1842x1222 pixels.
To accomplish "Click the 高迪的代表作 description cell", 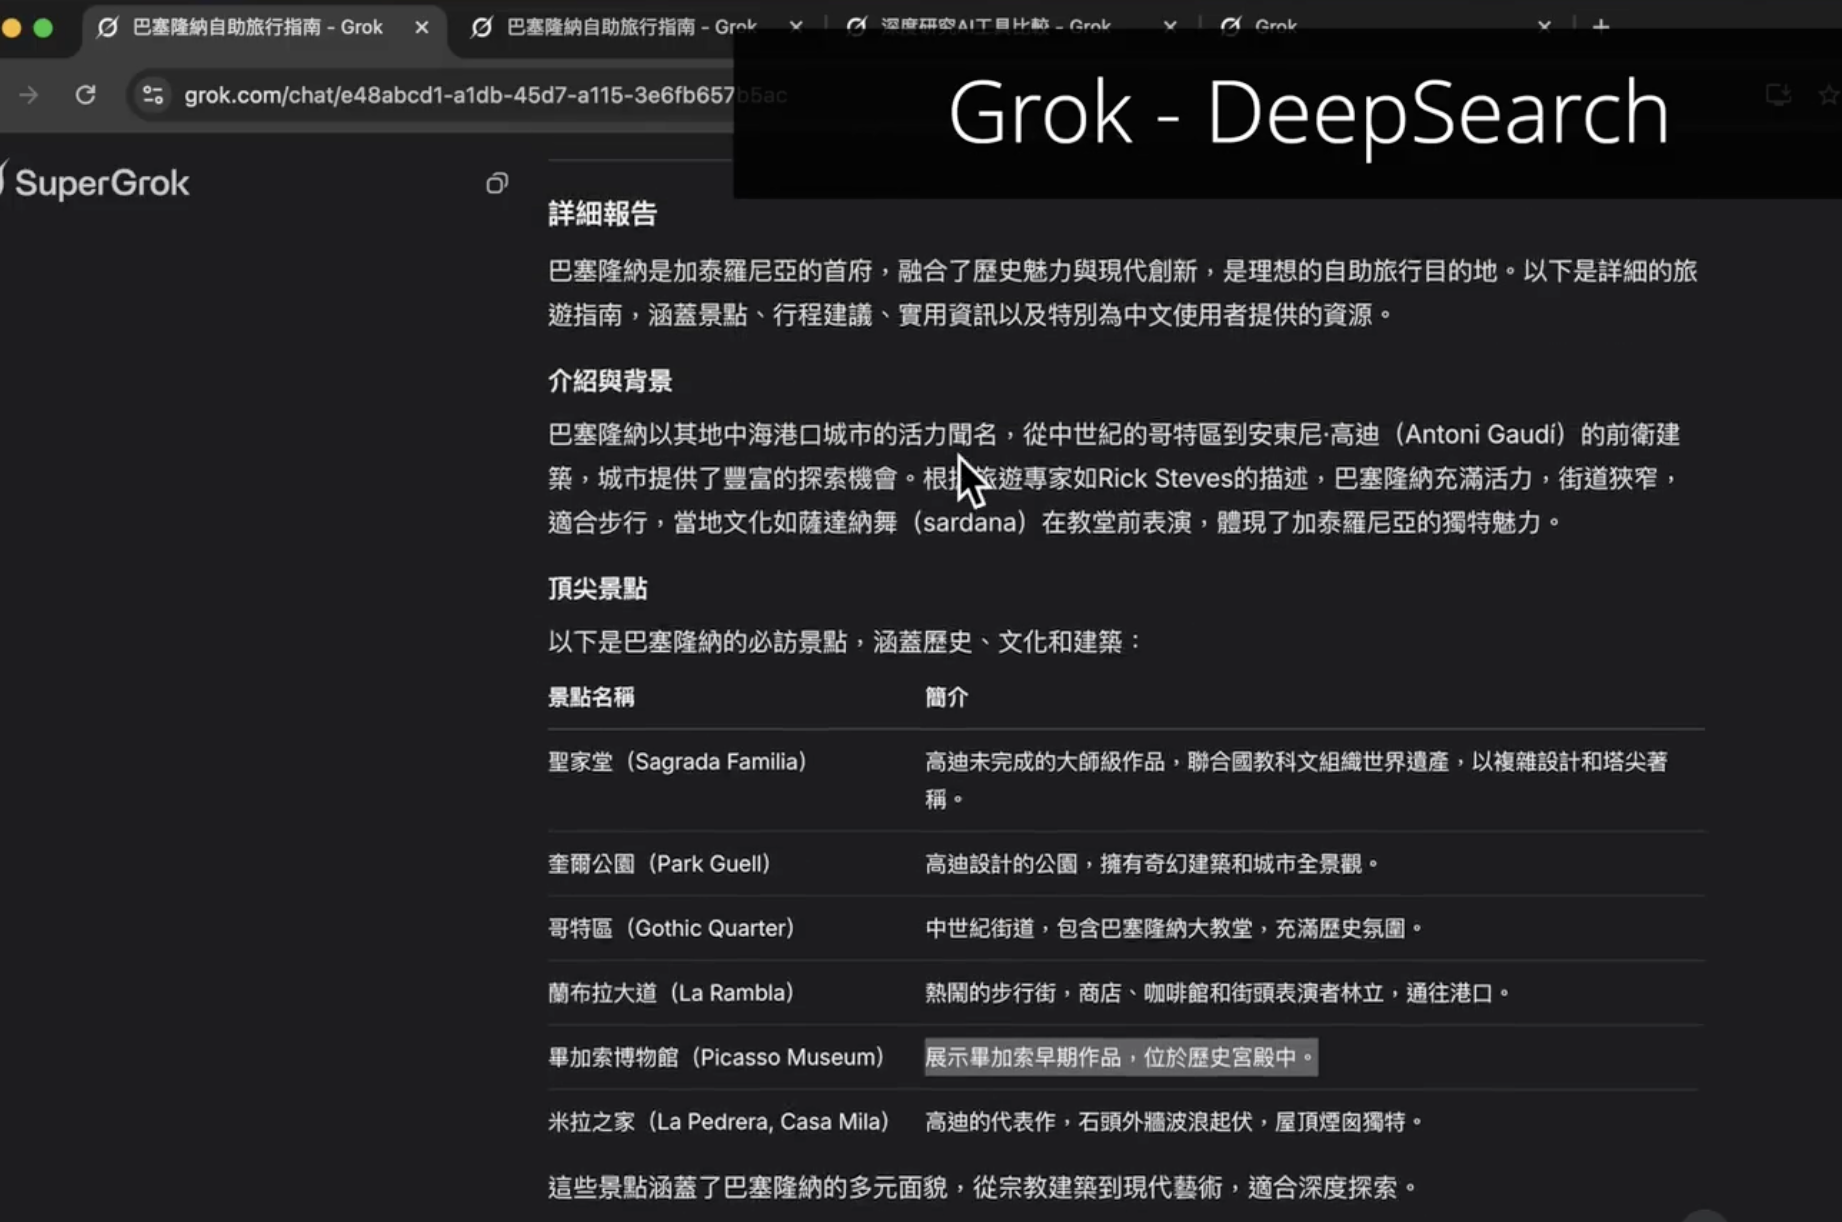I will coord(1174,1122).
